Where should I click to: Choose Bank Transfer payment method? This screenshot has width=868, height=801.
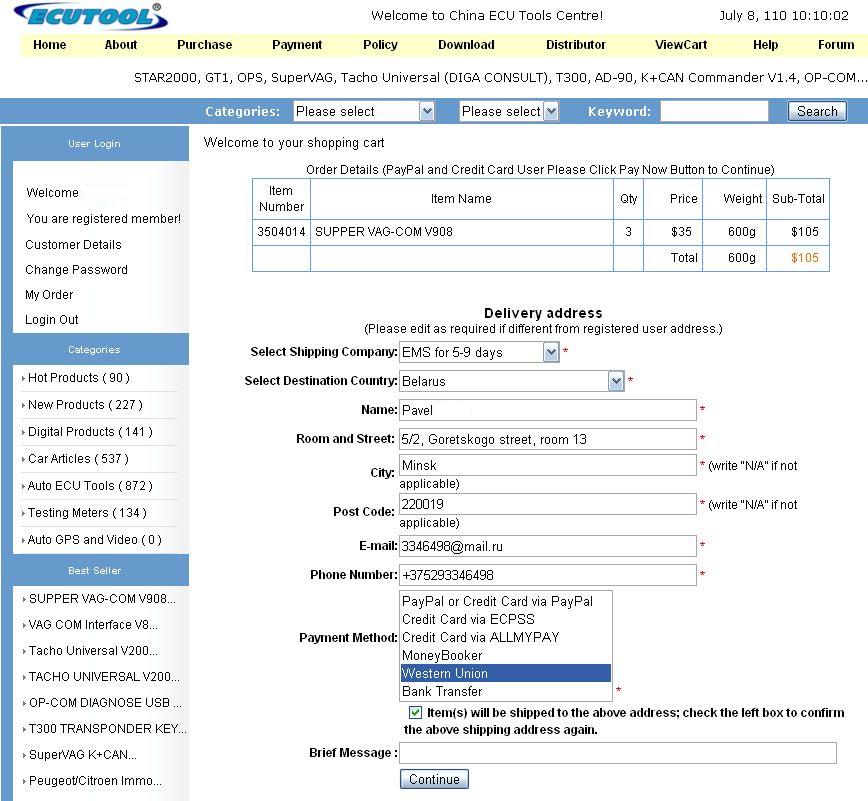pyautogui.click(x=442, y=691)
